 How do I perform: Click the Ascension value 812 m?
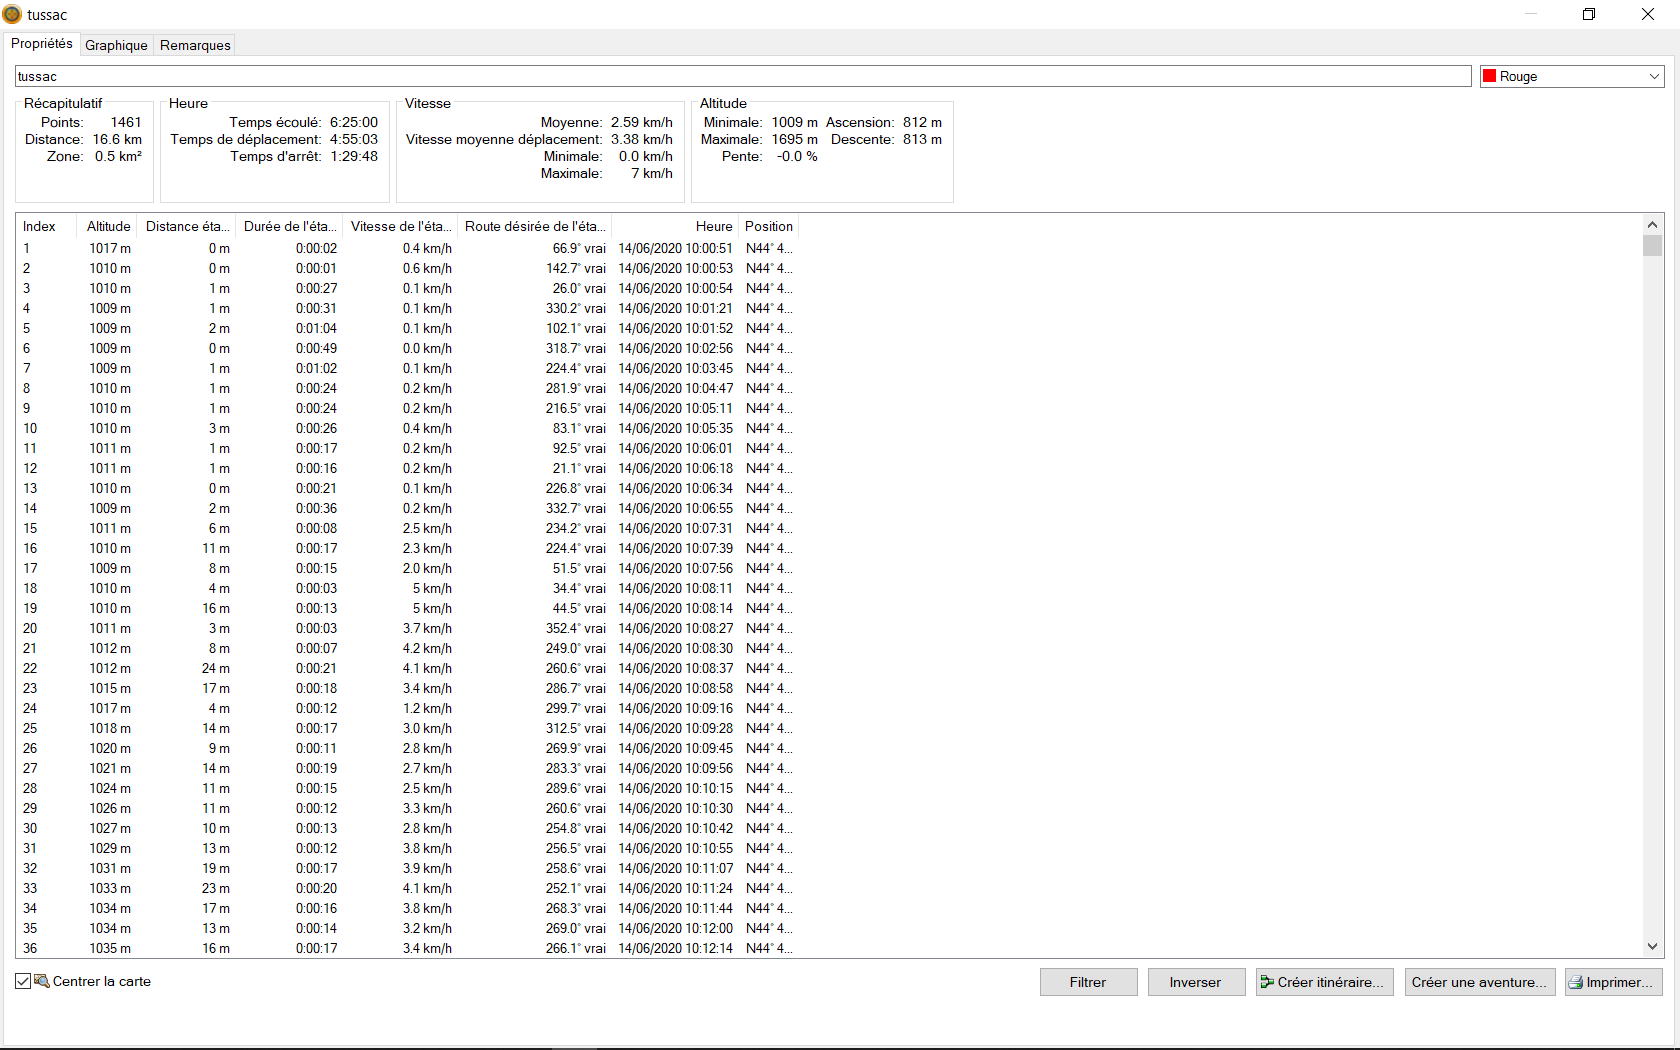[x=922, y=122]
